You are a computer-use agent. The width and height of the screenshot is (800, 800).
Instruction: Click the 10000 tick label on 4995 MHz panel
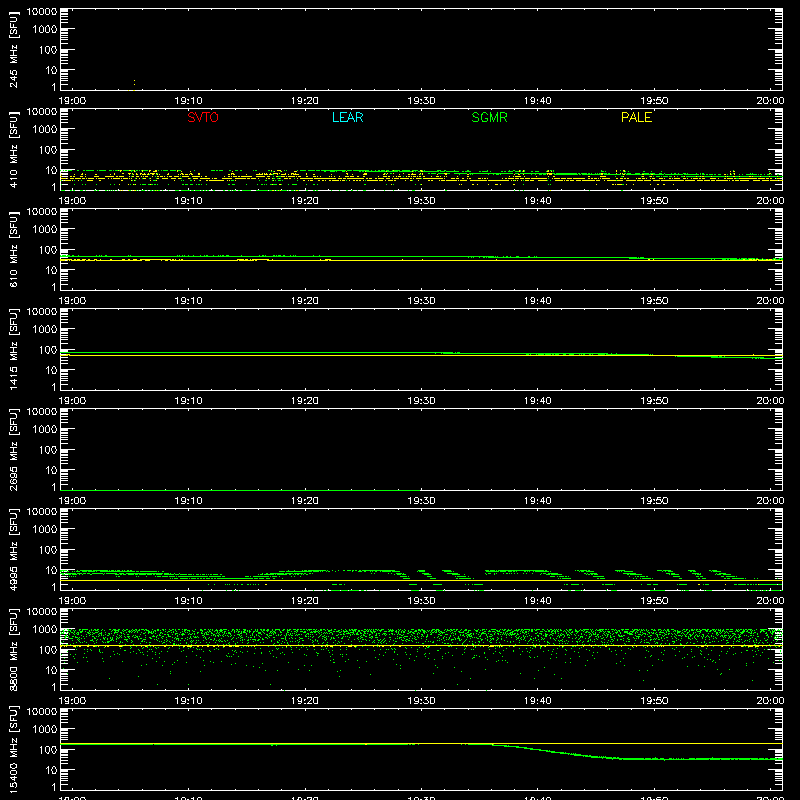(x=42, y=512)
